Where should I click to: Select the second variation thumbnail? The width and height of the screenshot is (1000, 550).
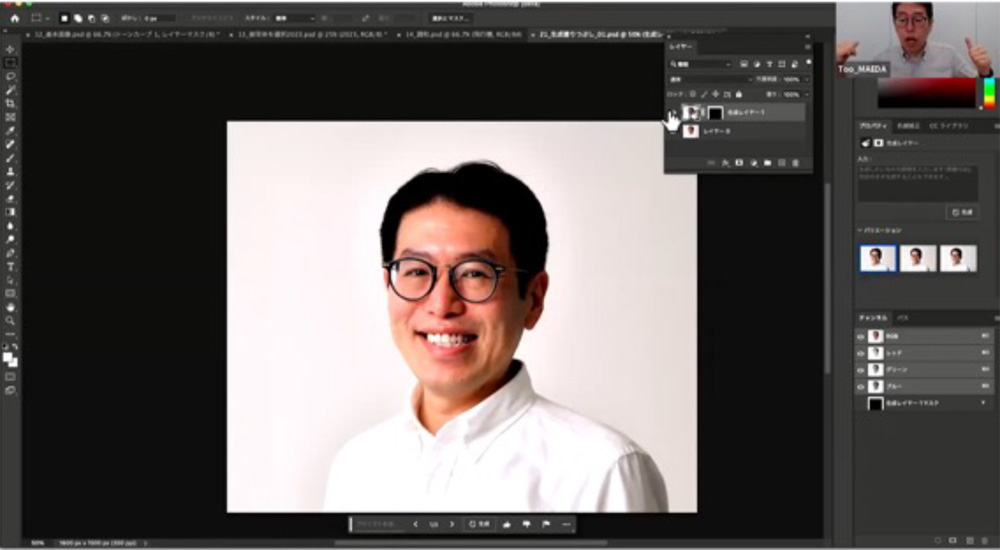coord(918,258)
